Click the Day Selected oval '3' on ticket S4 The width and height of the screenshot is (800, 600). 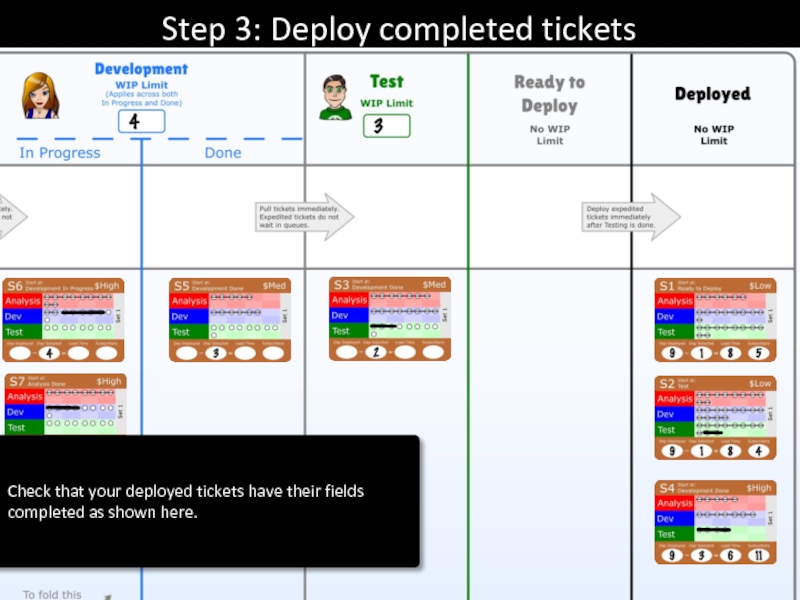(x=701, y=555)
